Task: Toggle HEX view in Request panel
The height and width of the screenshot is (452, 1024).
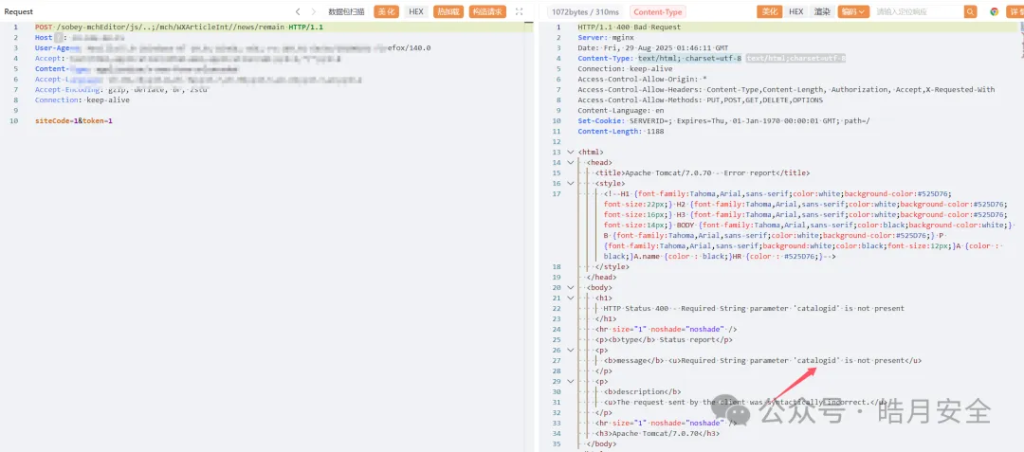Action: point(416,12)
